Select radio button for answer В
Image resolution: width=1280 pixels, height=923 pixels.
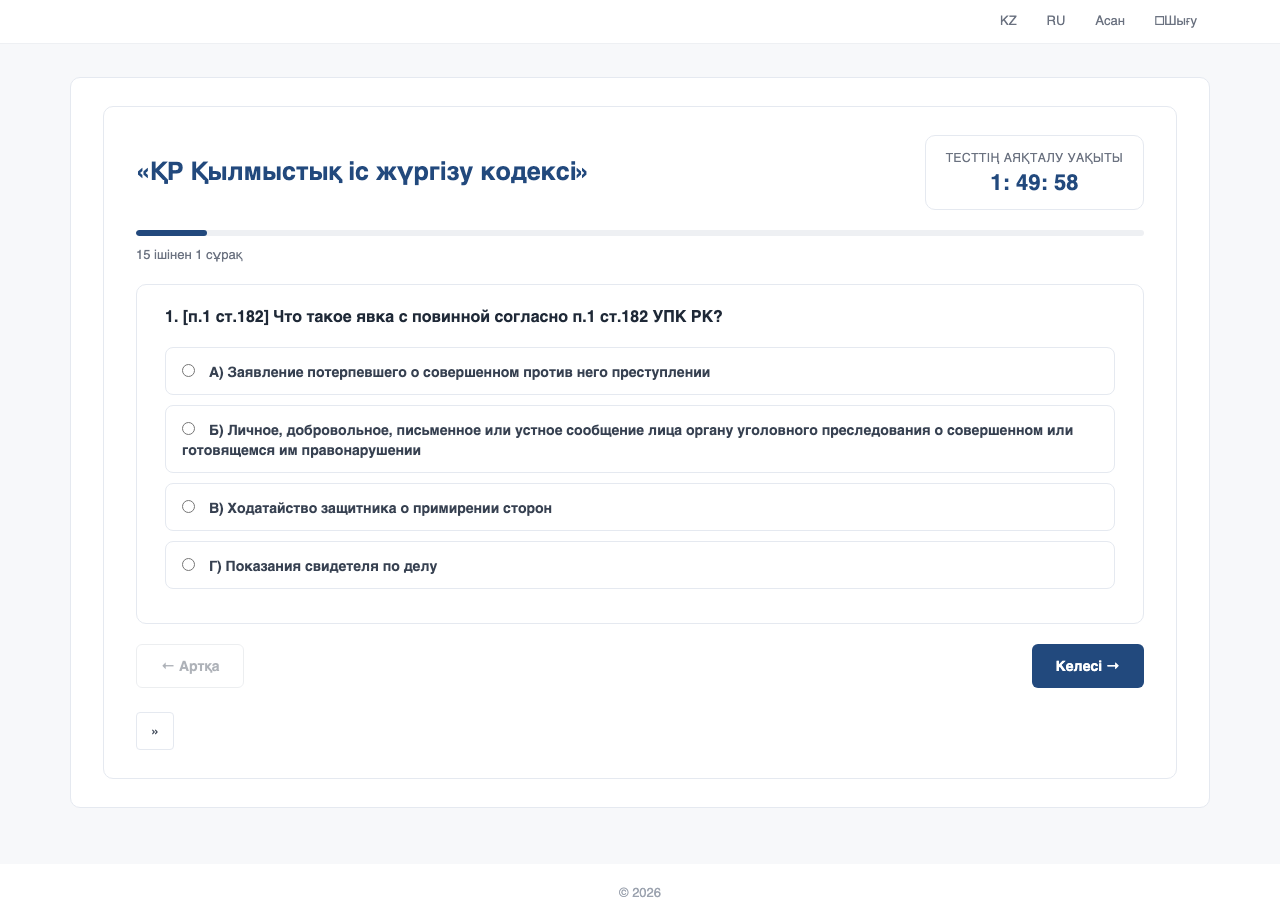[x=188, y=507]
